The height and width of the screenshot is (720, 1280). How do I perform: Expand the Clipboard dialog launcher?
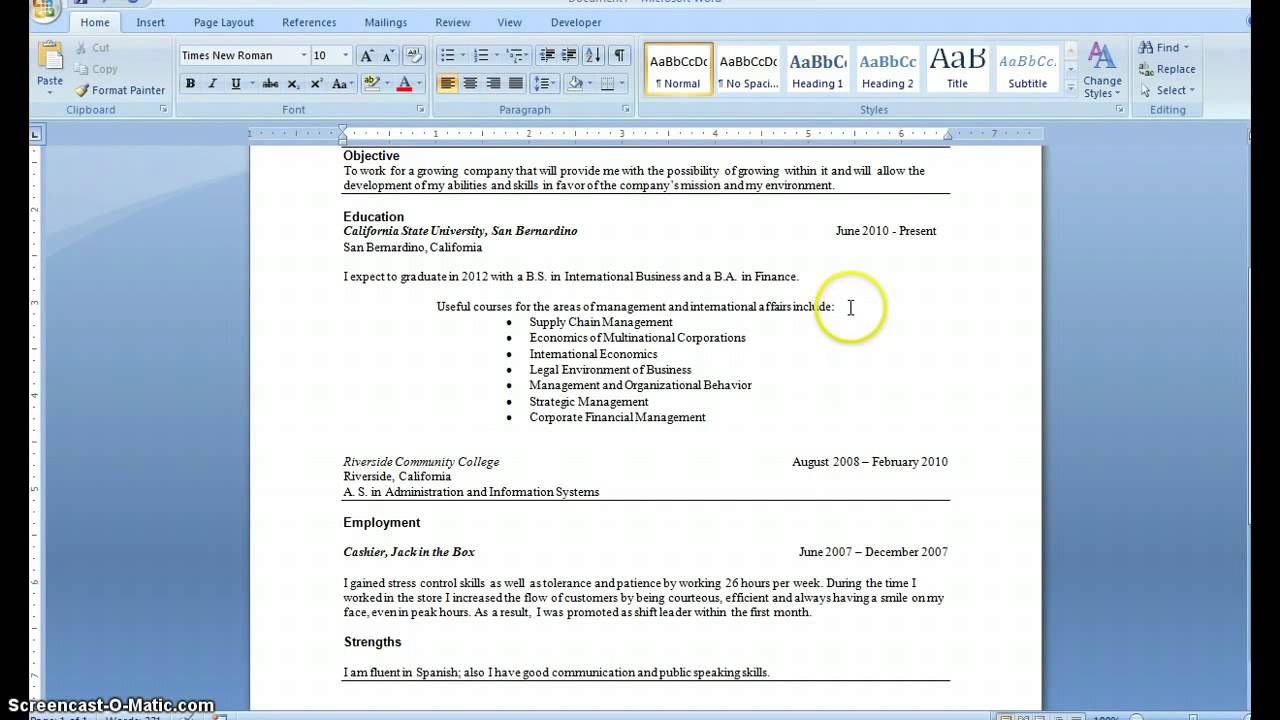coord(163,109)
